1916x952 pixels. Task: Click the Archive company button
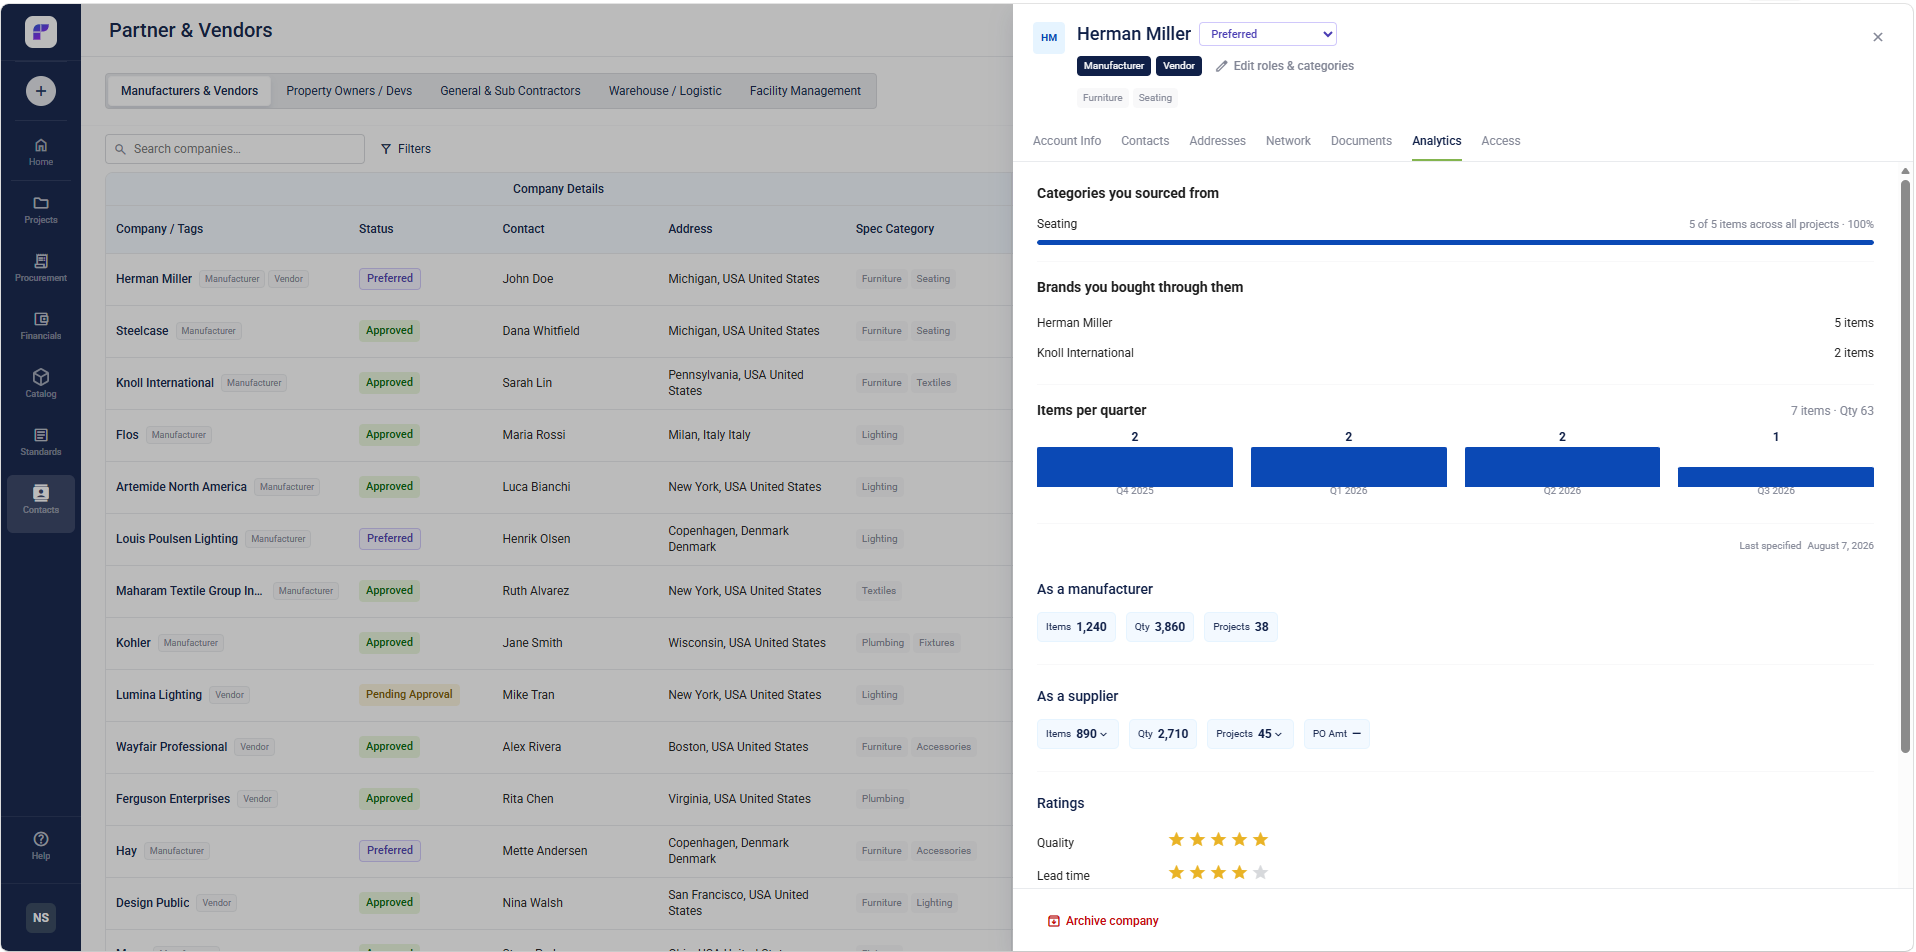[x=1103, y=921]
